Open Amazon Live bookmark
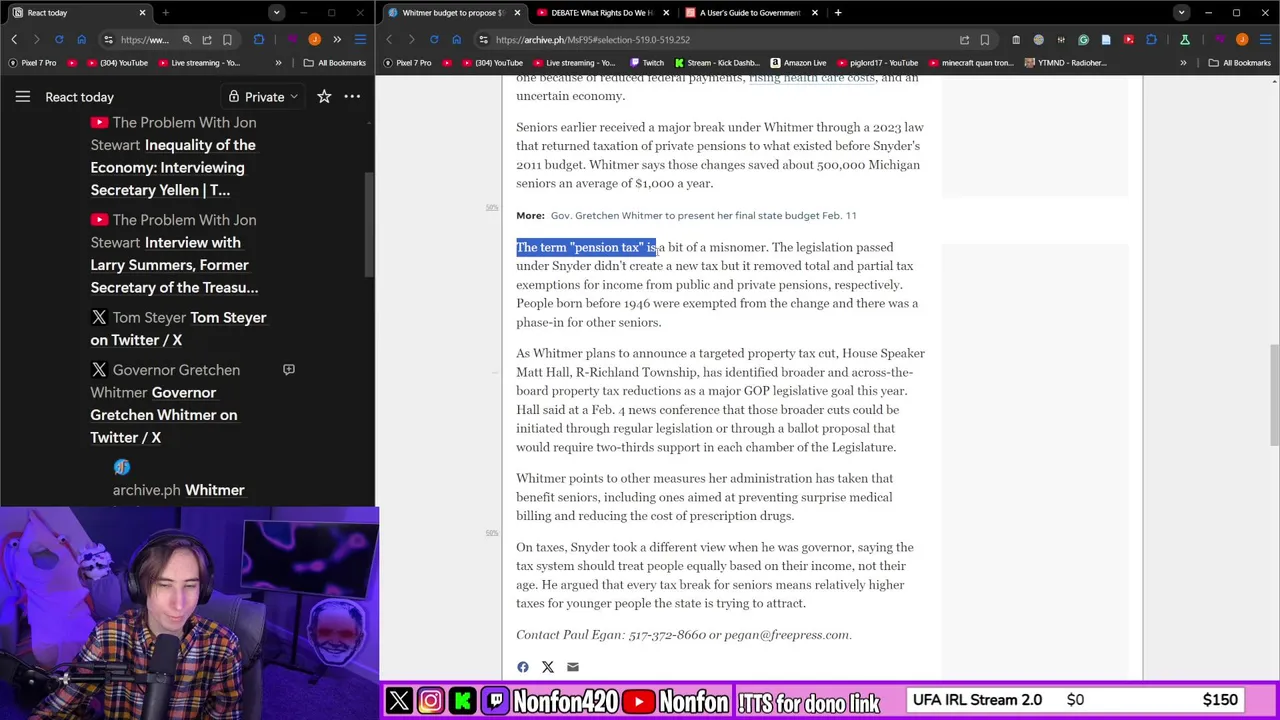1280x720 pixels. (798, 63)
